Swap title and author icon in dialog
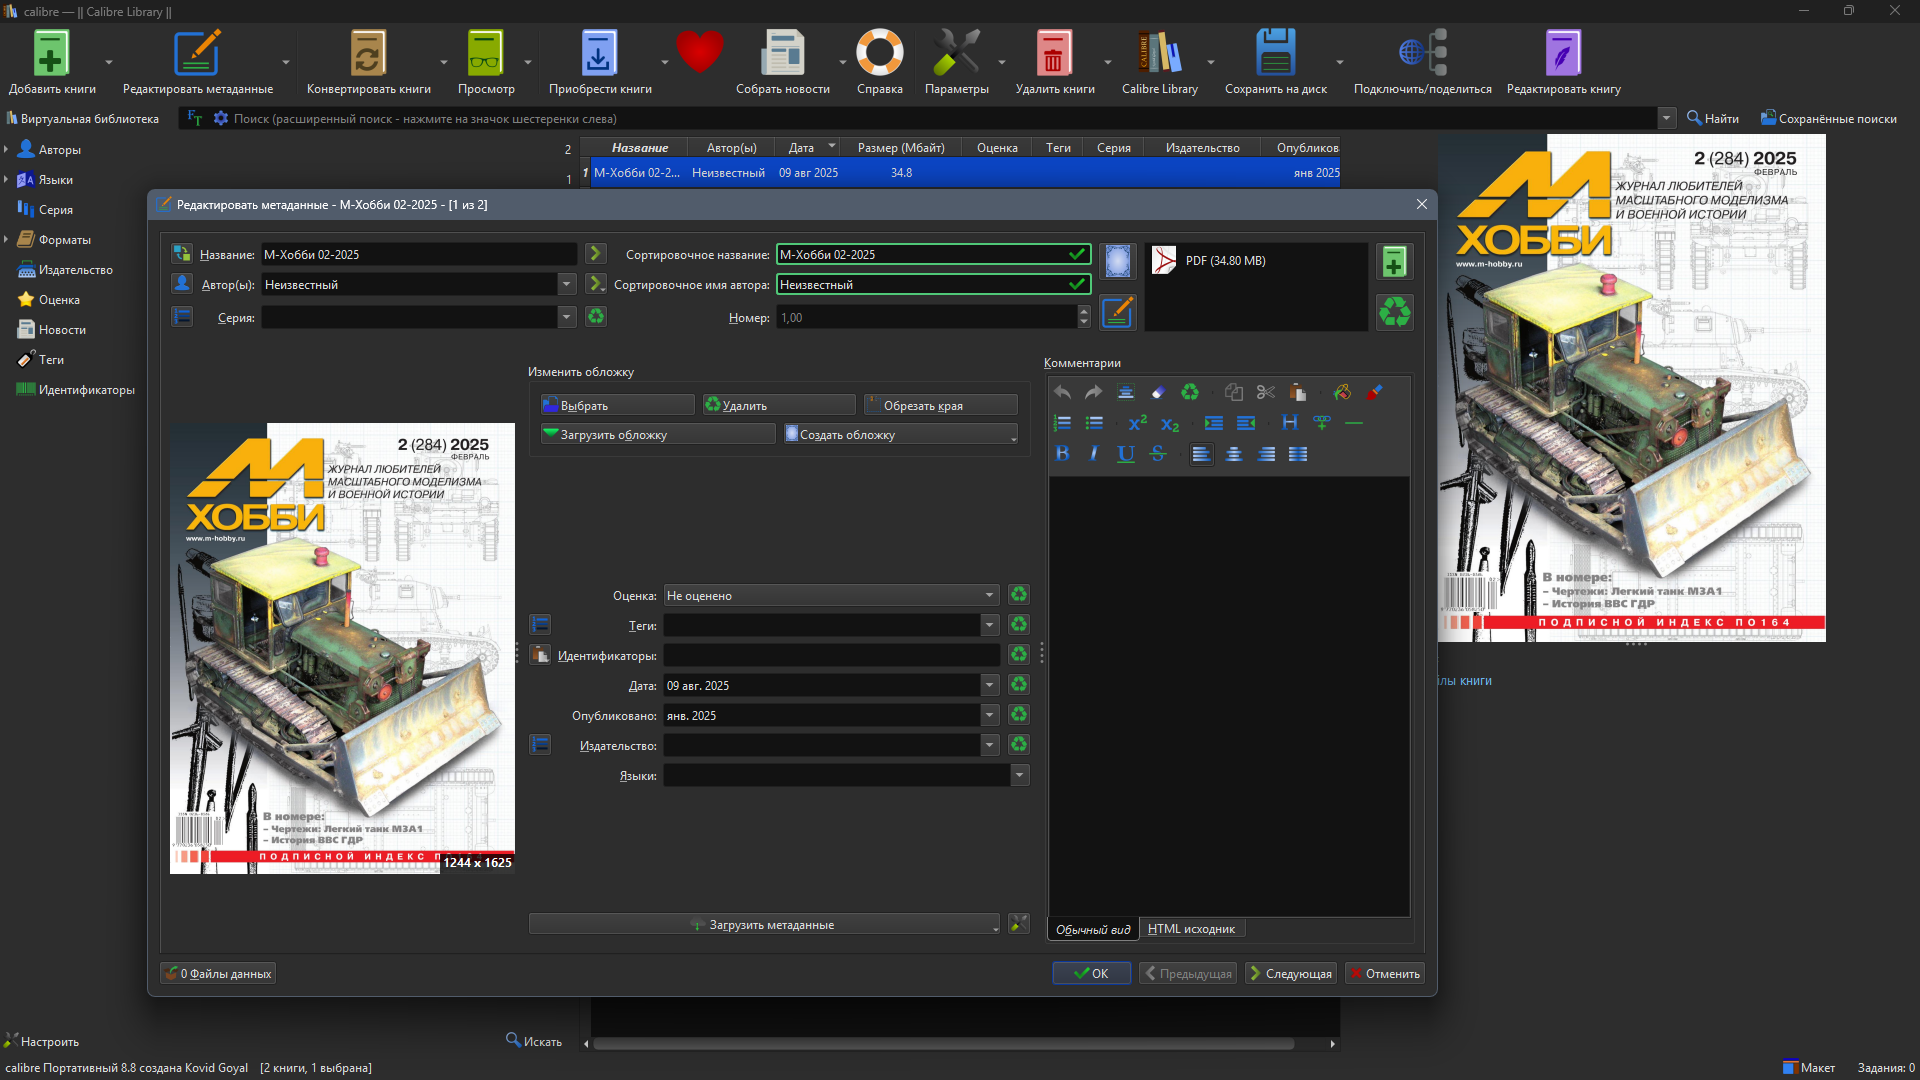The height and width of the screenshot is (1080, 1920). pyautogui.click(x=182, y=254)
